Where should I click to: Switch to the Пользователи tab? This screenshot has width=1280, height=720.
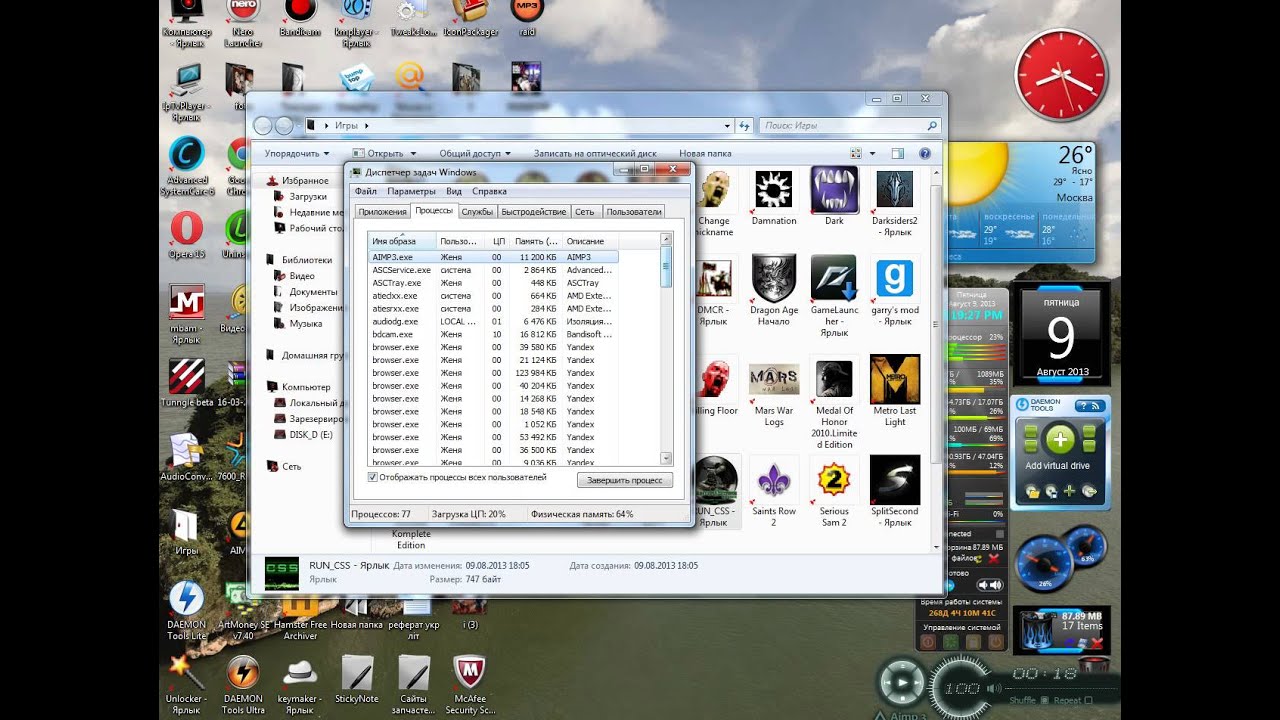click(634, 212)
